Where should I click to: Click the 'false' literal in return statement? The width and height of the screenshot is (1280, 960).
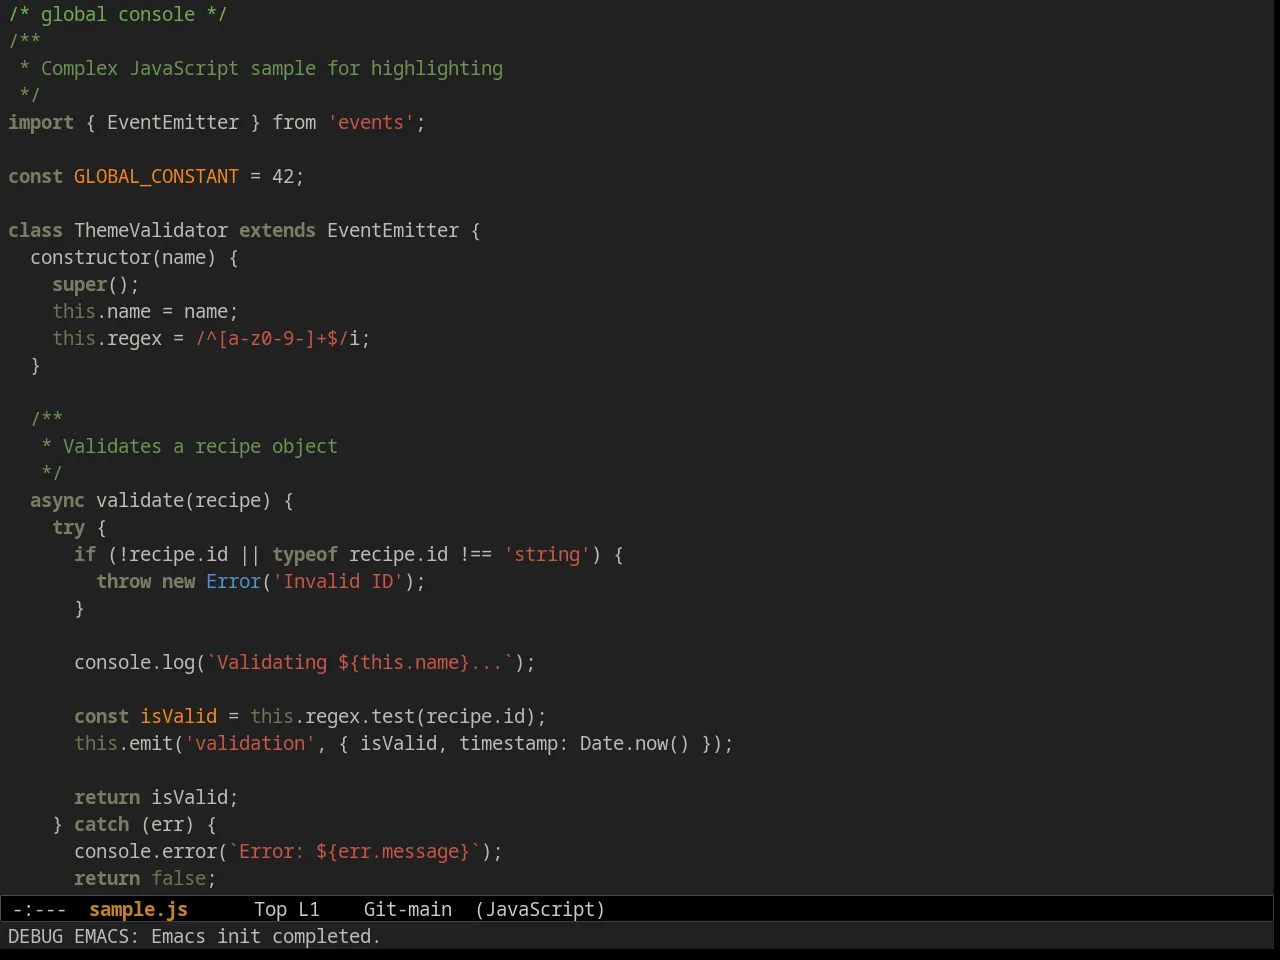click(178, 878)
